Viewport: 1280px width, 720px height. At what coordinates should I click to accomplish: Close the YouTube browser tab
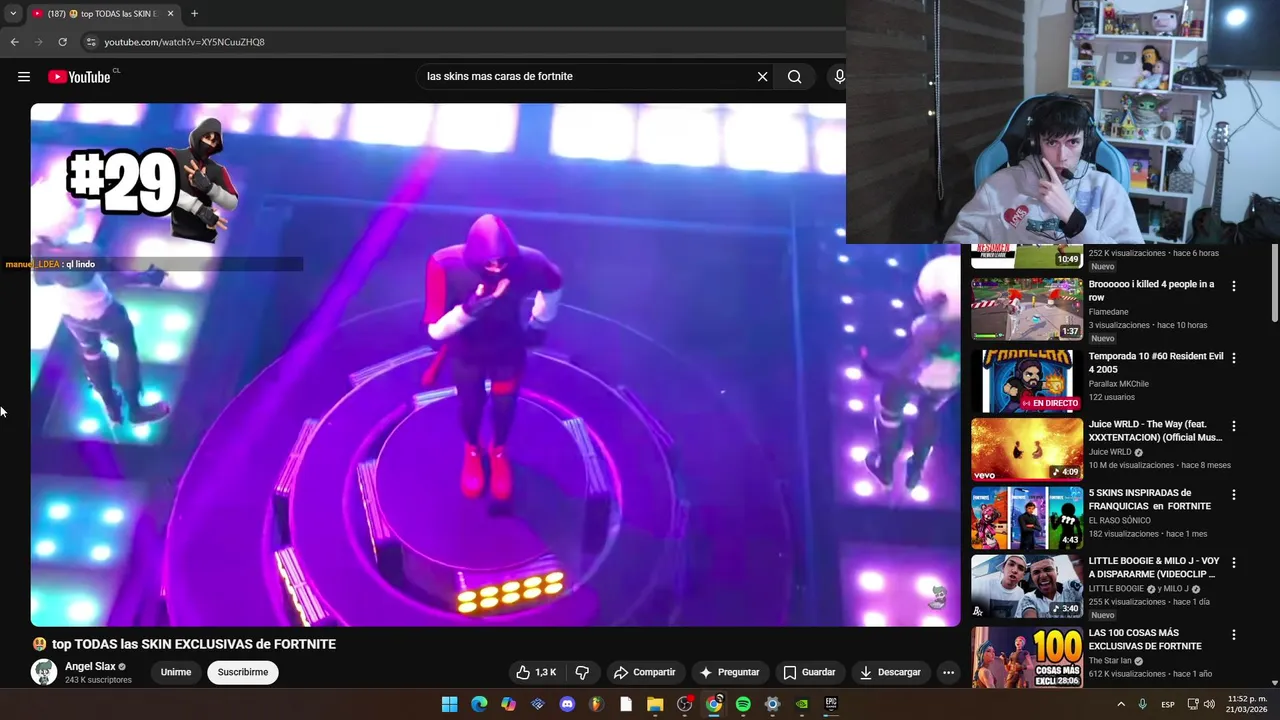pyautogui.click(x=170, y=14)
